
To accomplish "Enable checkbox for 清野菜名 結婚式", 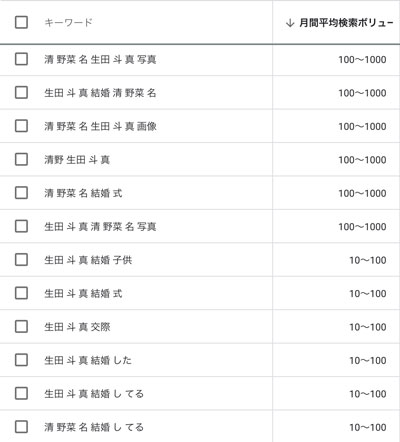I will (x=21, y=193).
